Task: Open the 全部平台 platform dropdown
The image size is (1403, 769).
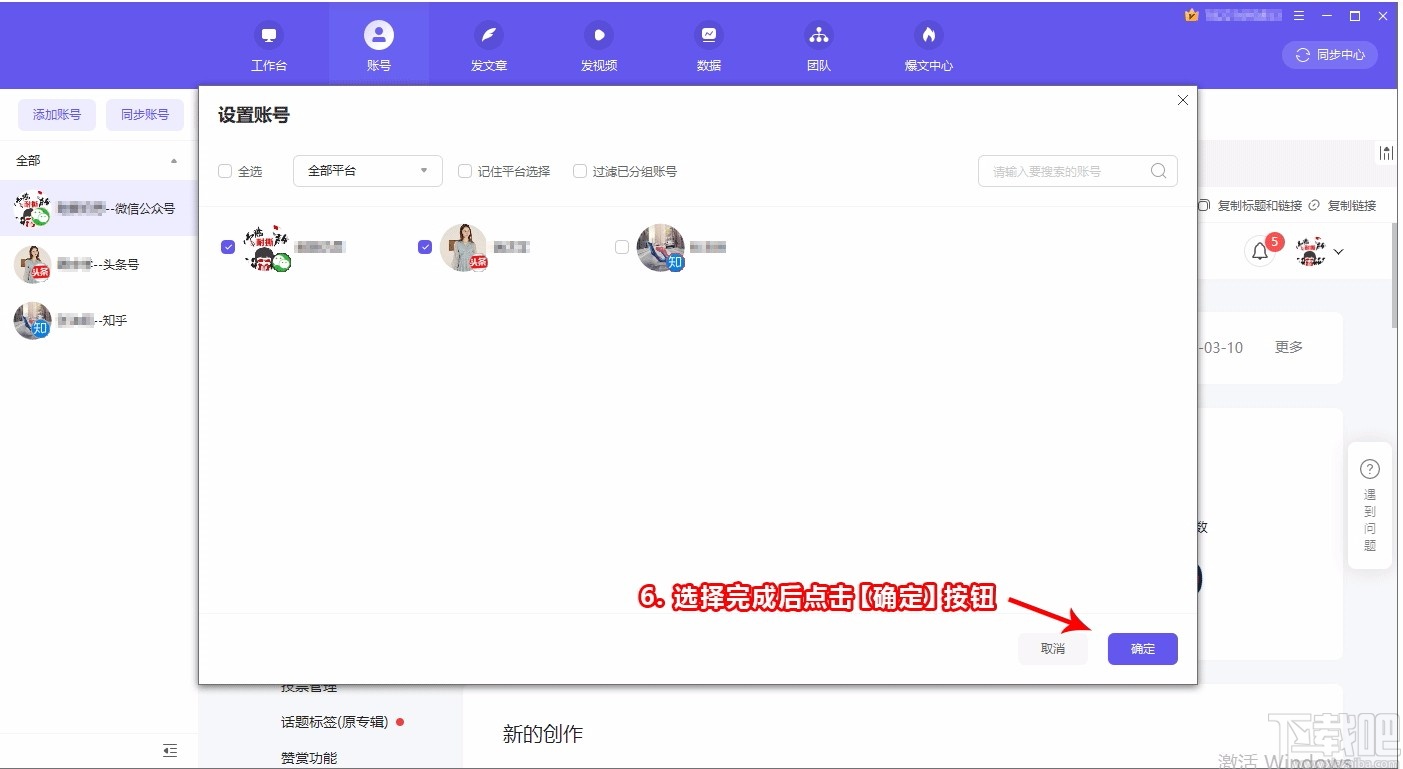Action: click(367, 171)
